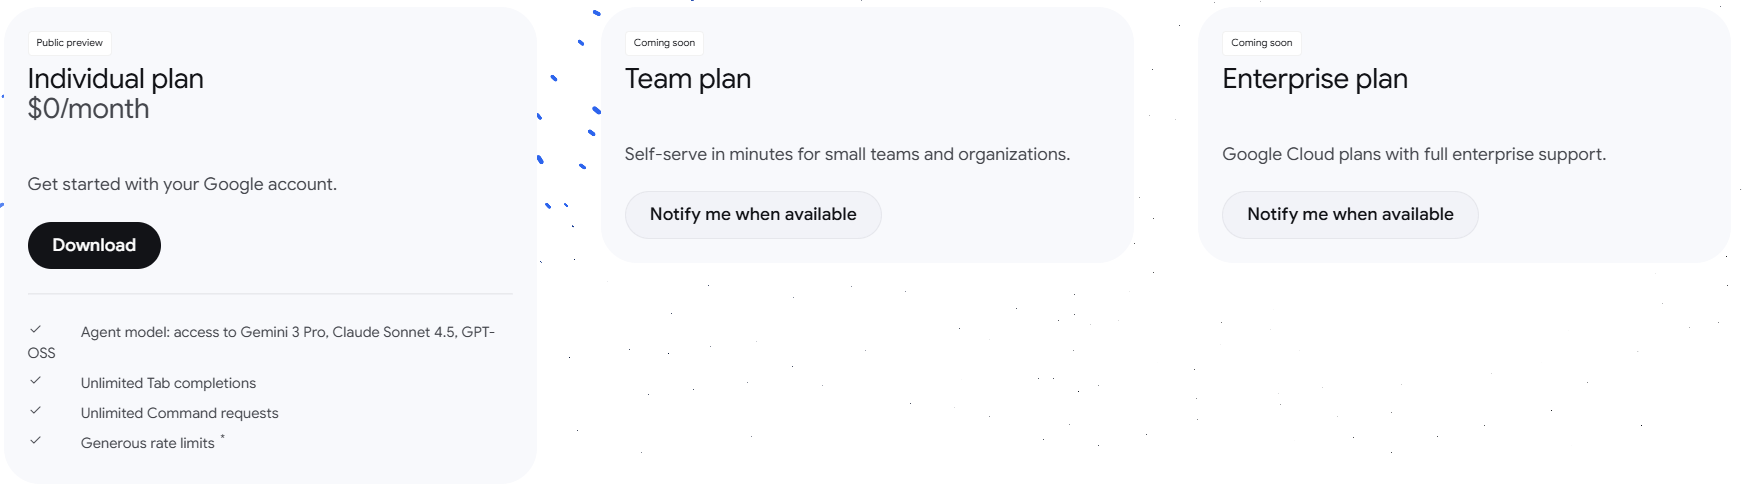
Task: Select the Individual plan heading
Action: tap(115, 79)
